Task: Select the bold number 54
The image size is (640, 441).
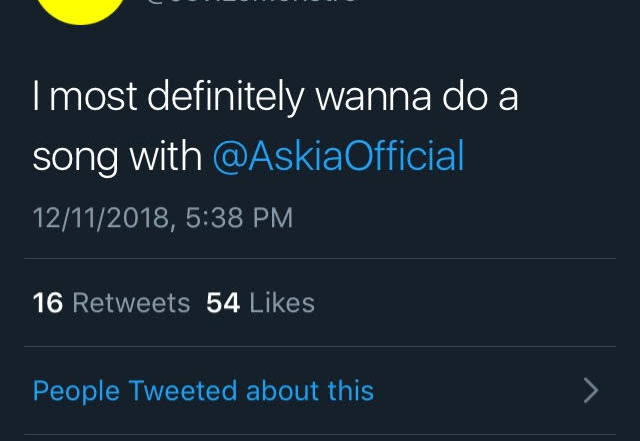Action: 223,303
